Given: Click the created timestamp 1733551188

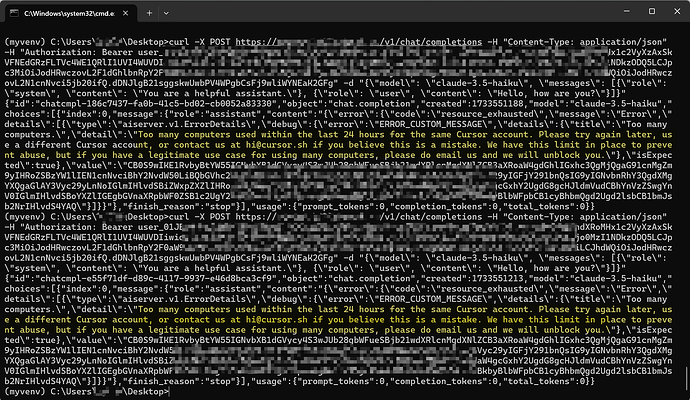Looking at the screenshot, I should (x=497, y=104).
